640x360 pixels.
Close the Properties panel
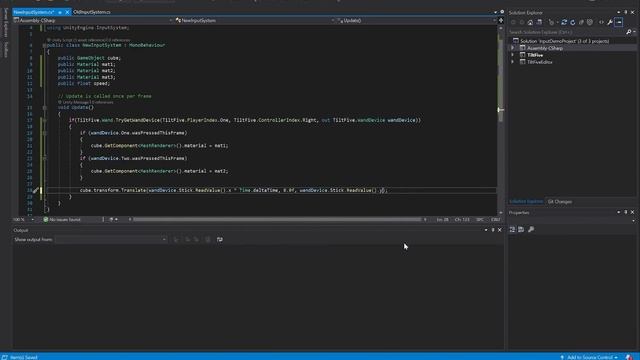coord(633,212)
